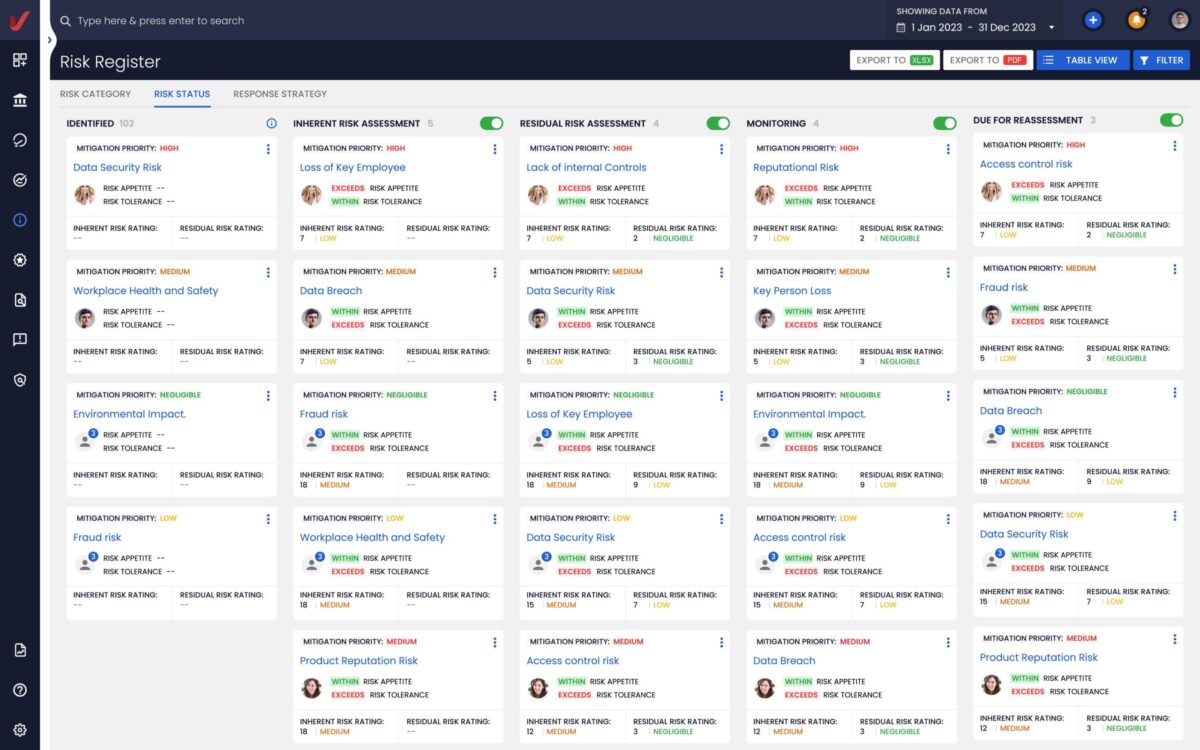Click the info icon beside Identified column

tap(271, 123)
